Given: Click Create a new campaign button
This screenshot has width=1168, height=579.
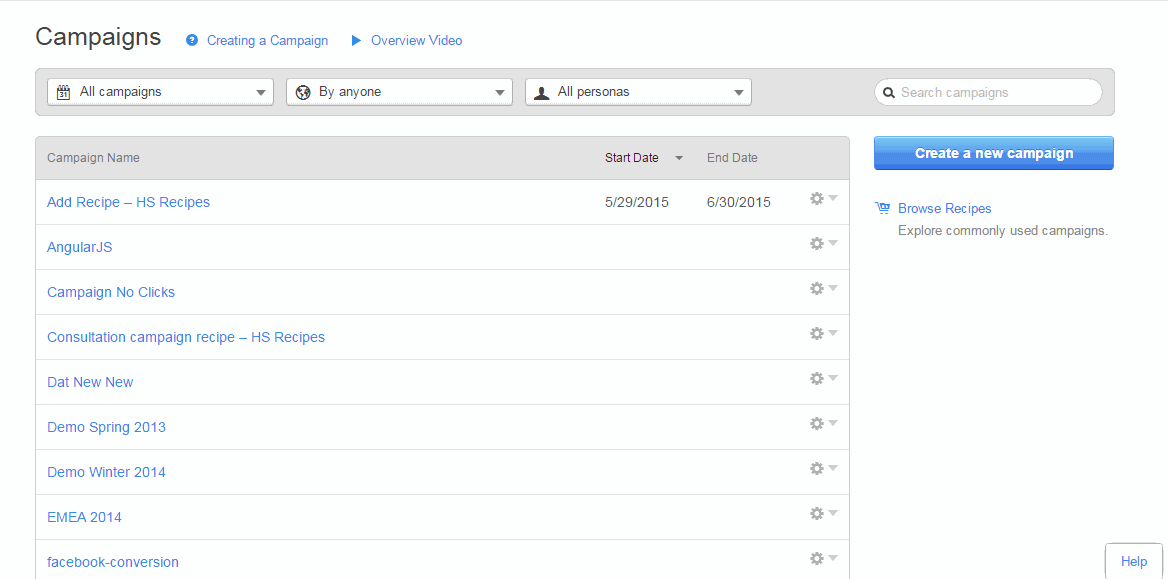Looking at the screenshot, I should [993, 153].
